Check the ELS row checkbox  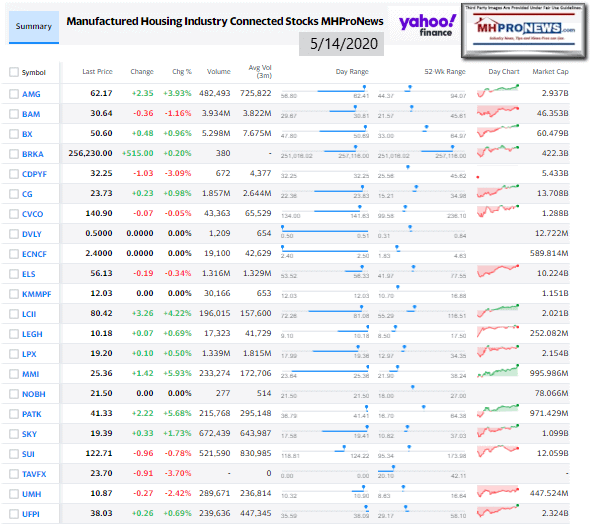click(14, 274)
